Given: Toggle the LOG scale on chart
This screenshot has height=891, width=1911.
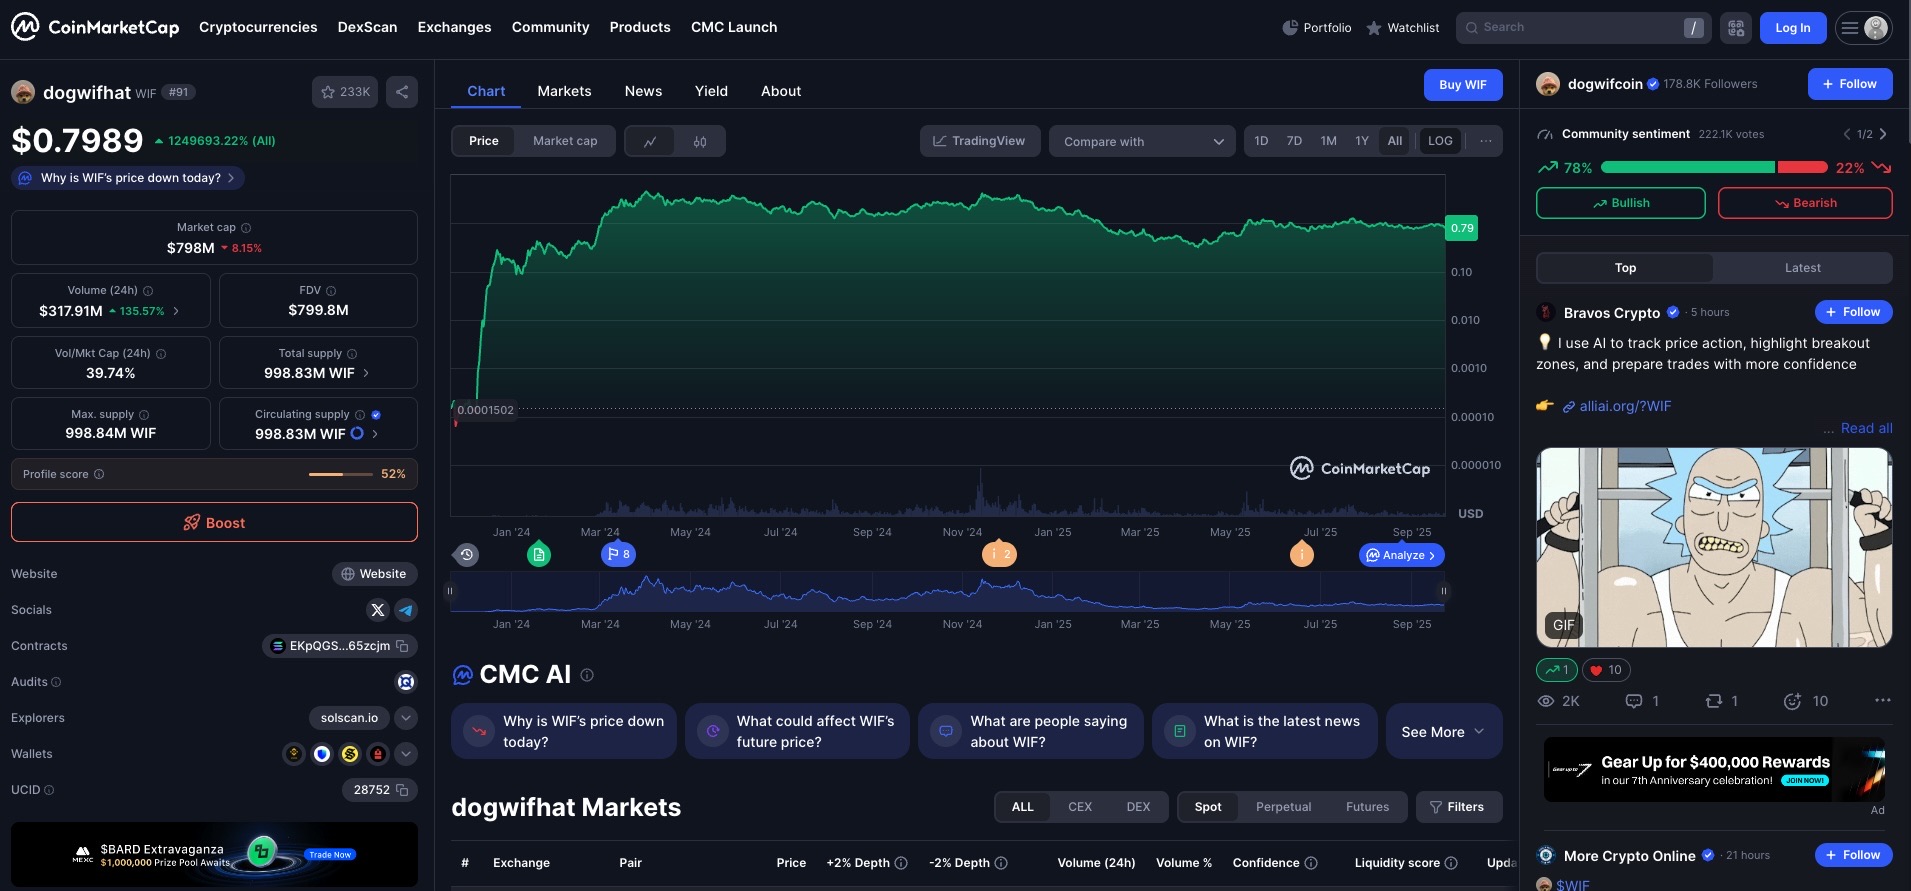Looking at the screenshot, I should pos(1440,141).
